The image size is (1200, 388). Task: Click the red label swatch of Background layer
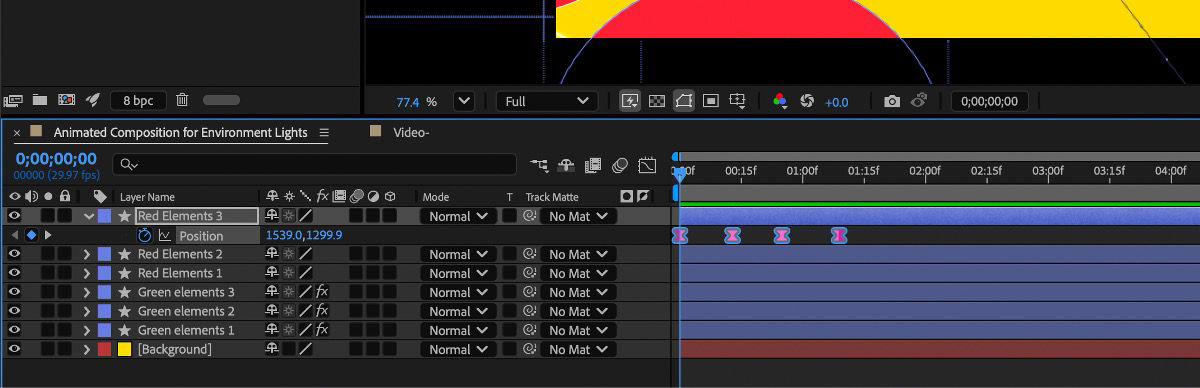[x=104, y=349]
